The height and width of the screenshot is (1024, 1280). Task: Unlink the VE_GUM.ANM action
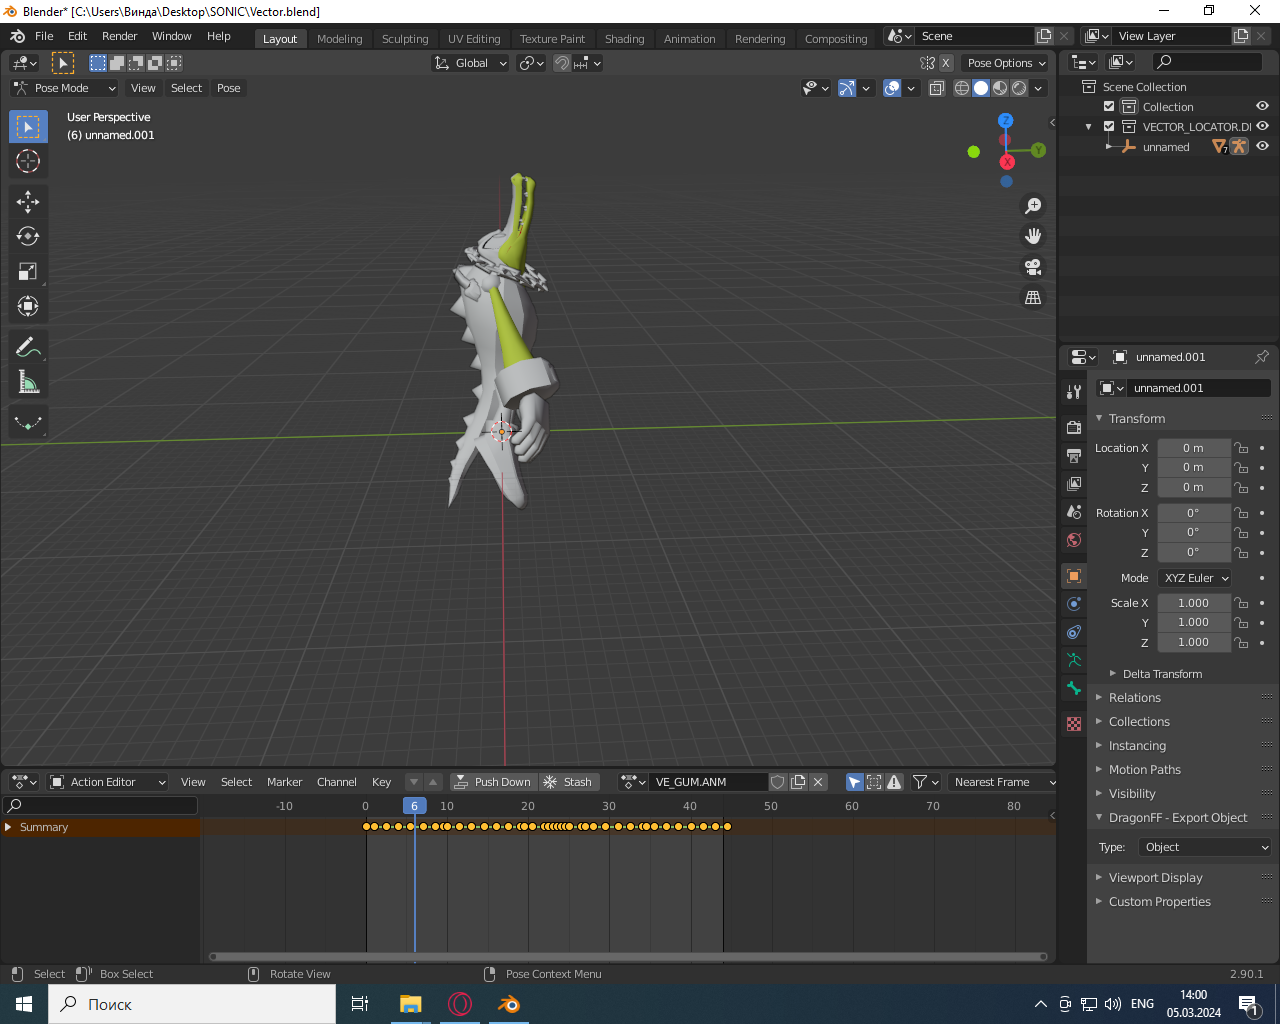pos(818,782)
